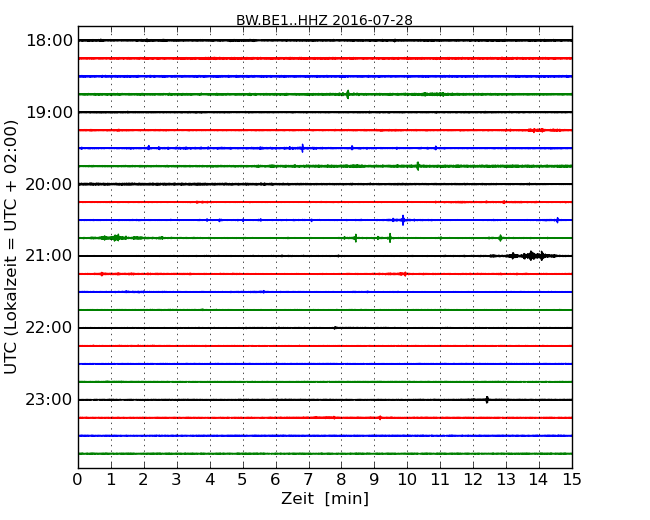The image size is (650, 520).
Task: Click the blue spike near minute 14.5 on 20:30 trace
Action: (x=557, y=220)
